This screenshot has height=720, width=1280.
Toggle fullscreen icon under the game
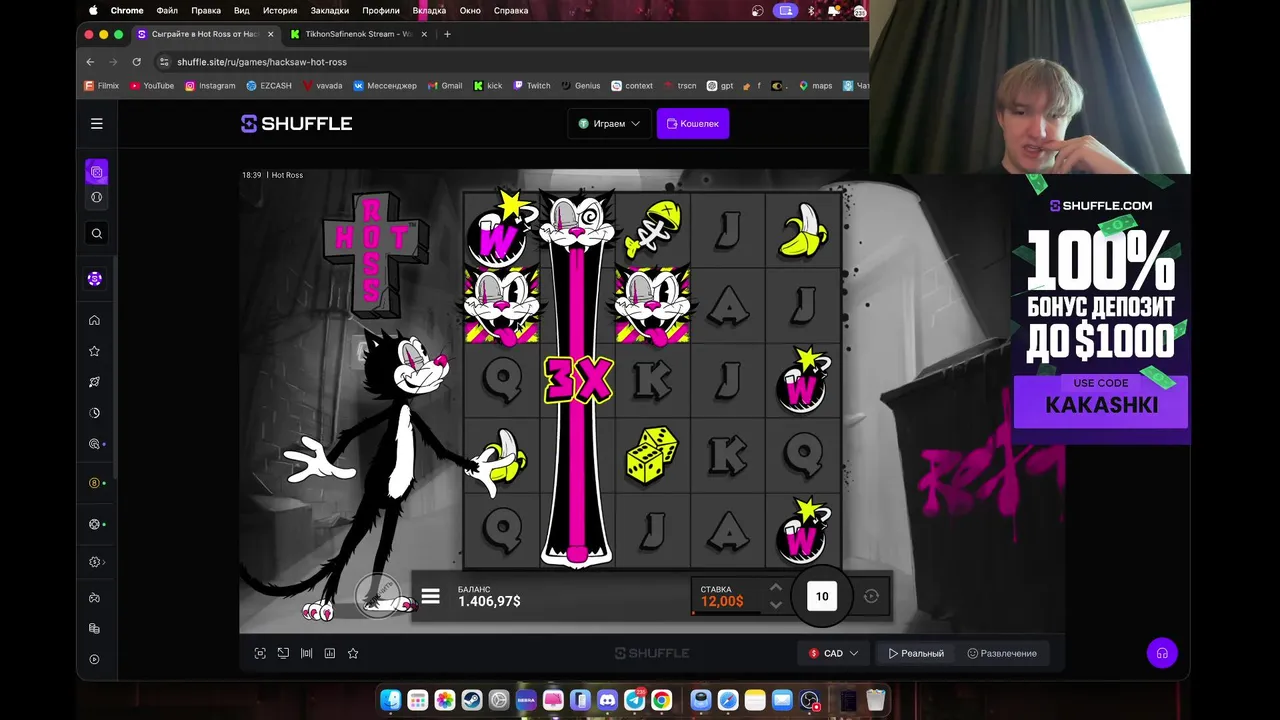(260, 653)
